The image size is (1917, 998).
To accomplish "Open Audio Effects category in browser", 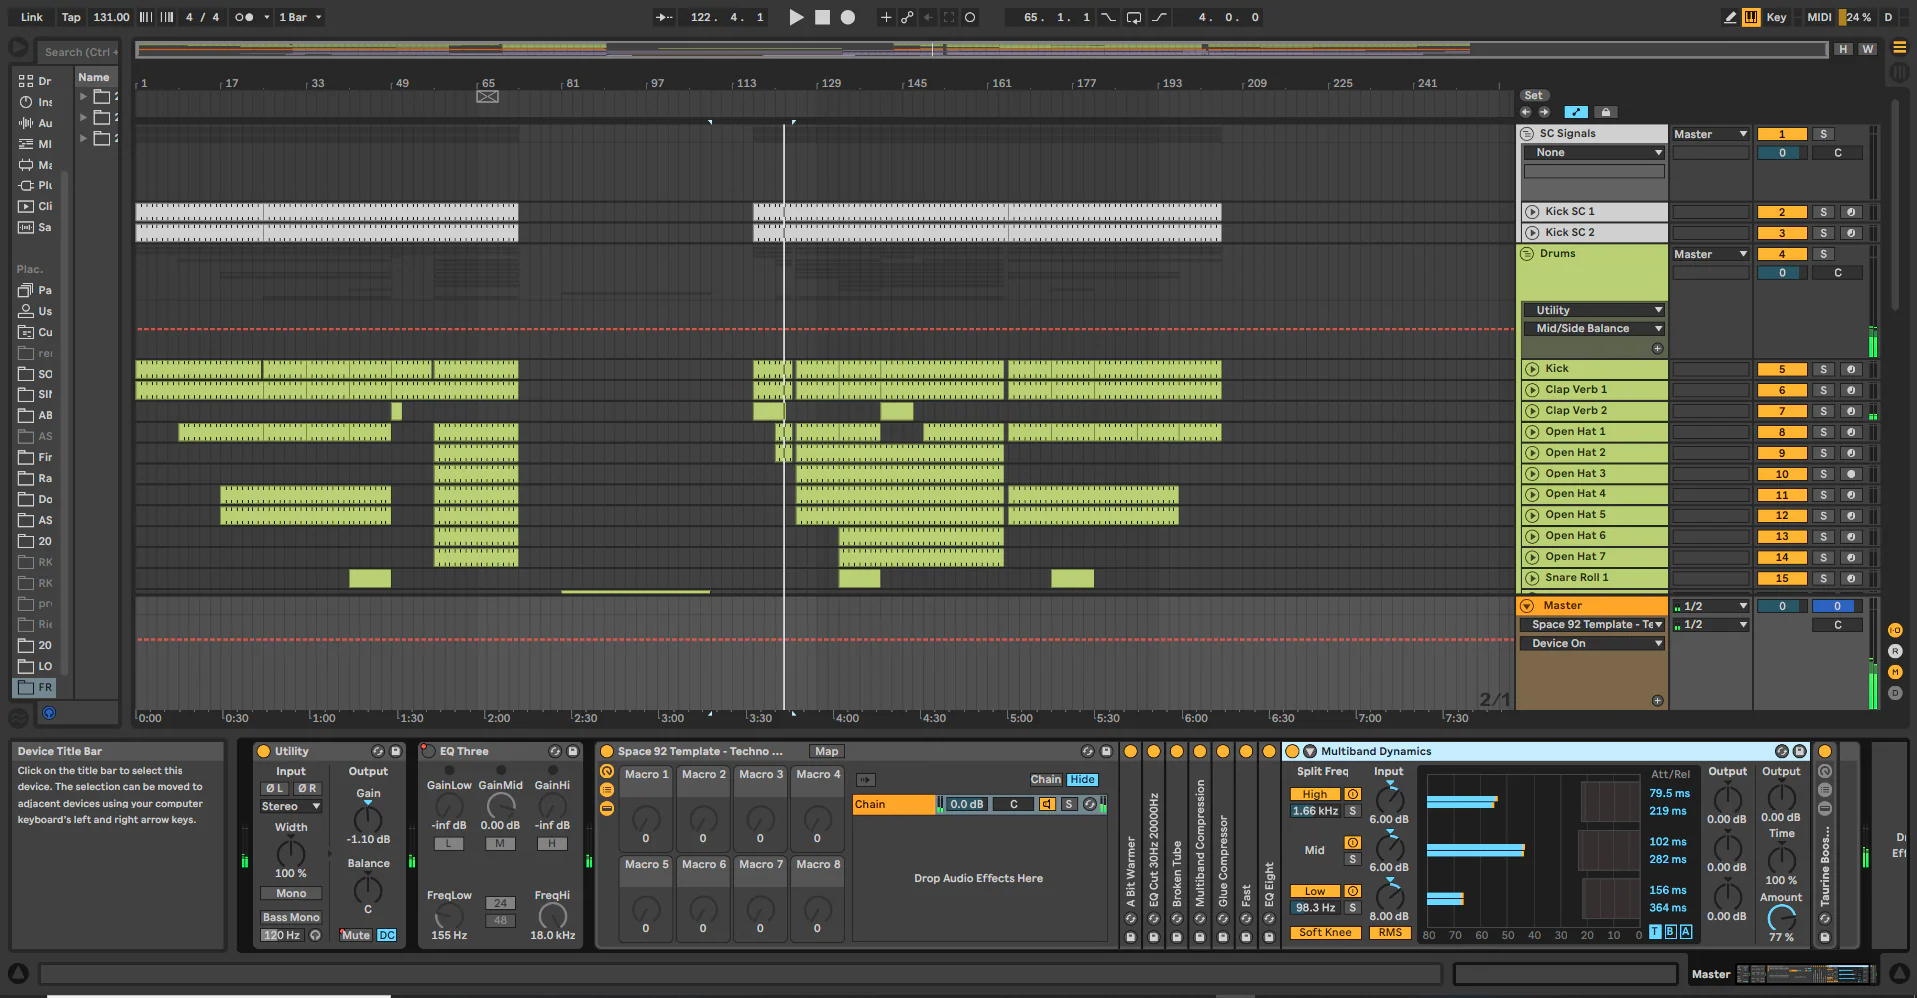I will tap(36, 123).
